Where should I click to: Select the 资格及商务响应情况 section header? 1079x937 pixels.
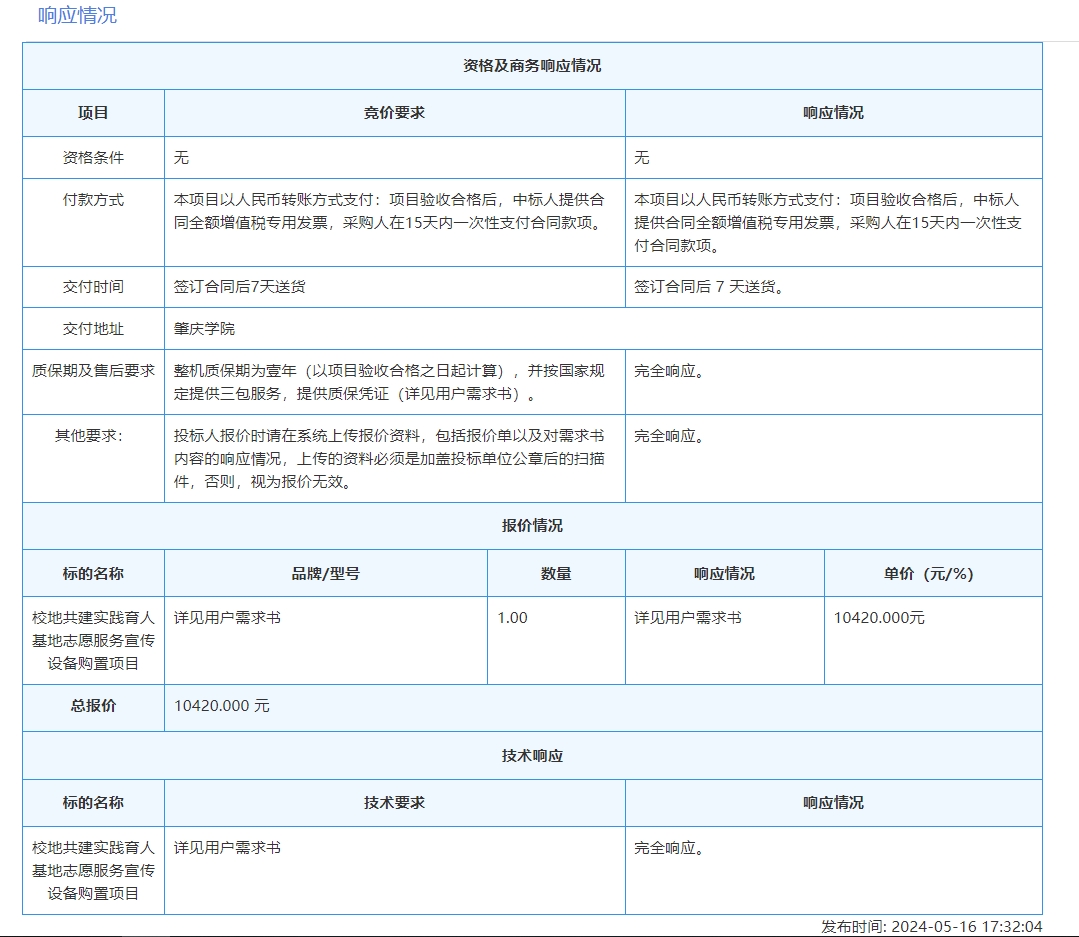coord(532,66)
